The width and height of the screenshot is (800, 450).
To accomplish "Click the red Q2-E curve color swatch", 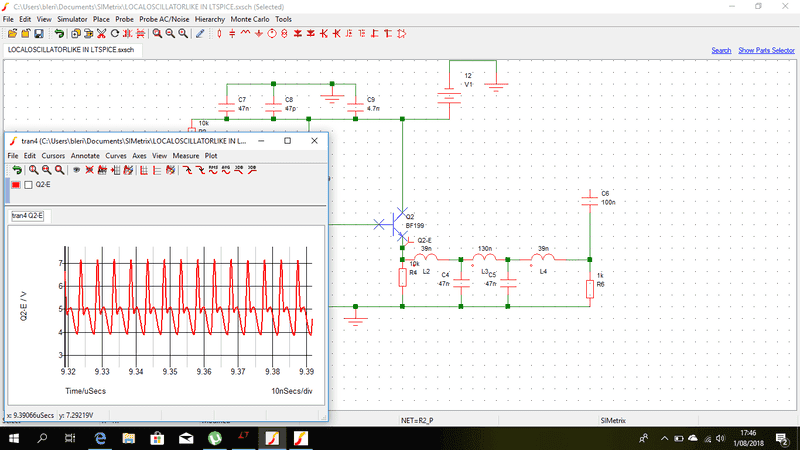I will click(x=16, y=185).
